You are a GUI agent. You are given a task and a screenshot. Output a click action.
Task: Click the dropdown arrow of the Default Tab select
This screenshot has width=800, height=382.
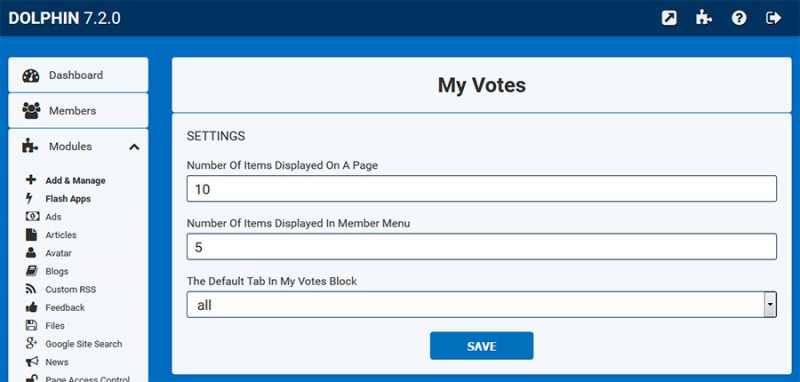pyautogui.click(x=770, y=305)
